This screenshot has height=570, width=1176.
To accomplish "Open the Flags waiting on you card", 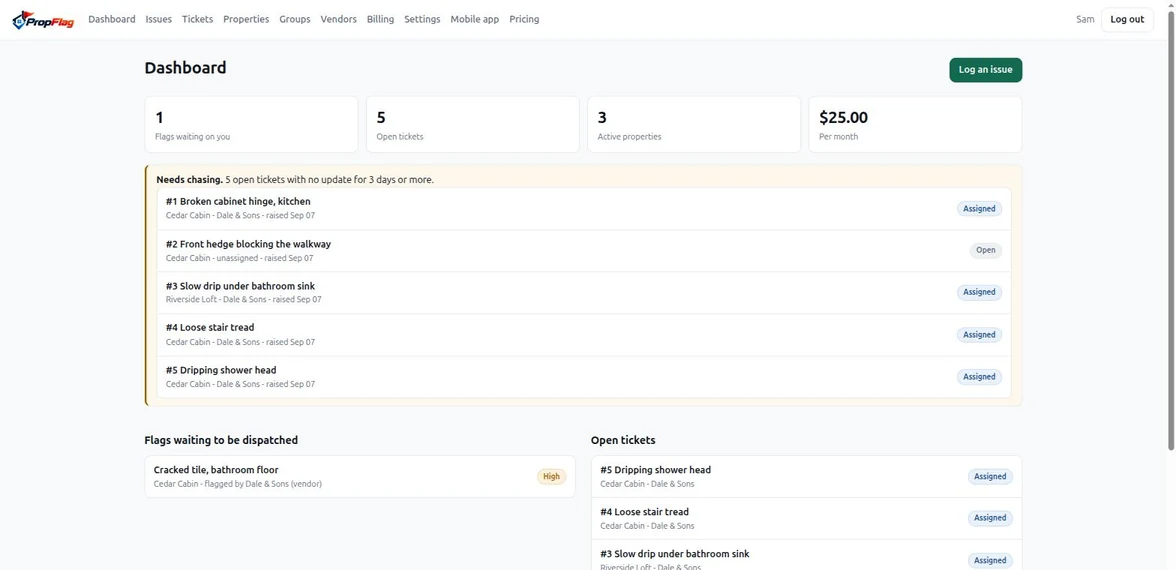I will coord(251,124).
